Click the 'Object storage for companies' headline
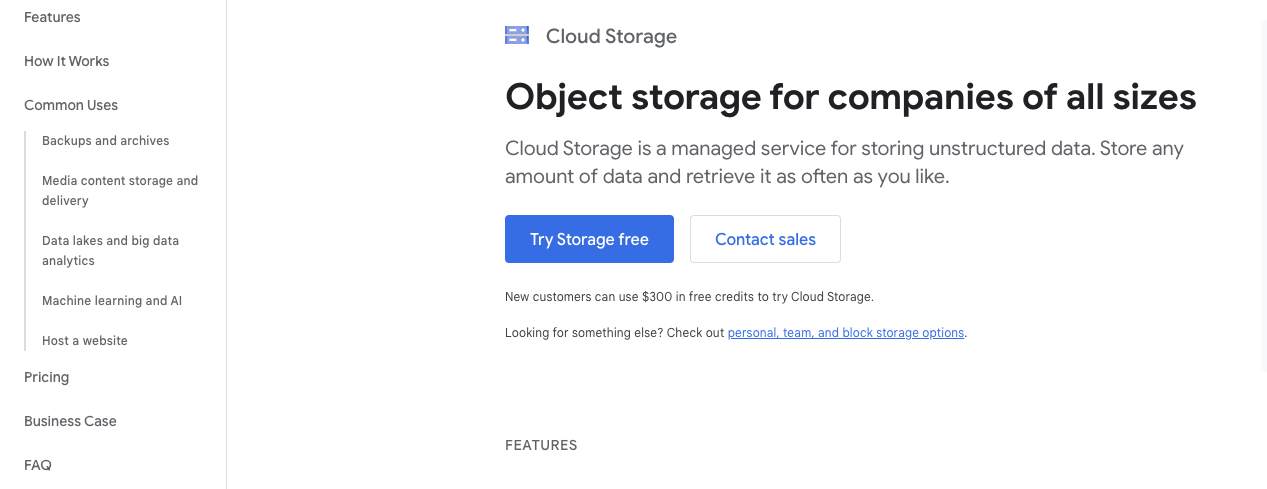The image size is (1267, 489). click(x=850, y=97)
